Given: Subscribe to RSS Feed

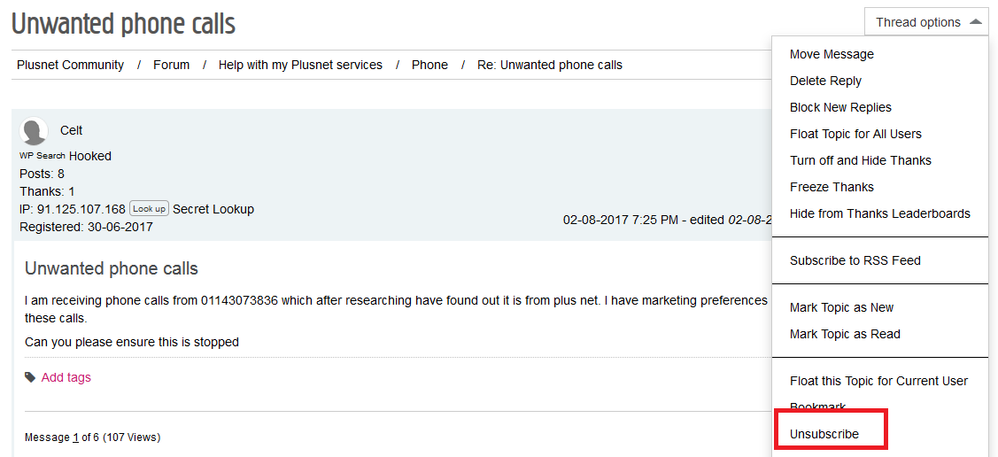Looking at the screenshot, I should pyautogui.click(x=855, y=260).
